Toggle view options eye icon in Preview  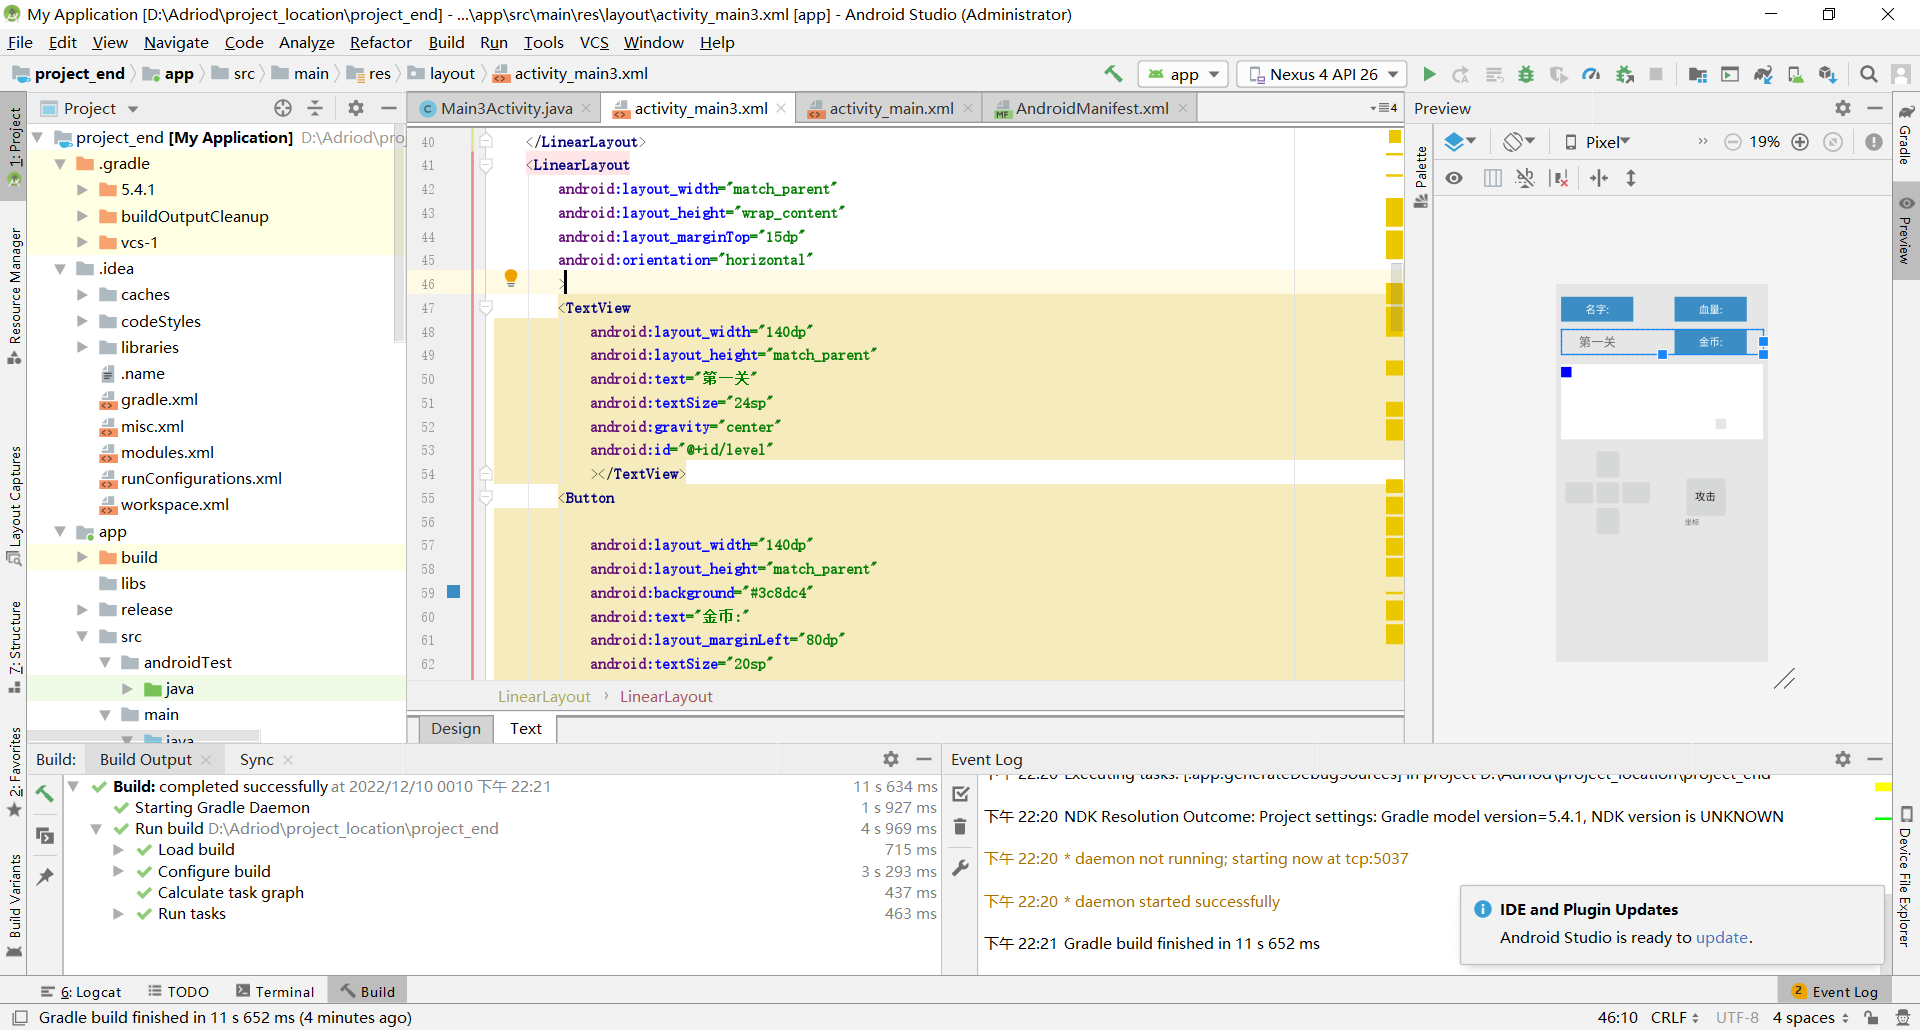1454,178
